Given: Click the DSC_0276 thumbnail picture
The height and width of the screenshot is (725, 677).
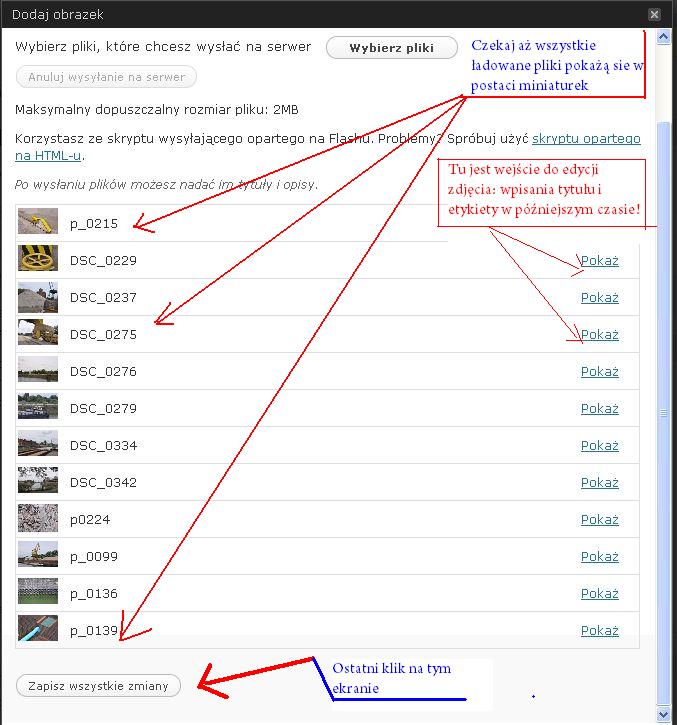Looking at the screenshot, I should 38,371.
